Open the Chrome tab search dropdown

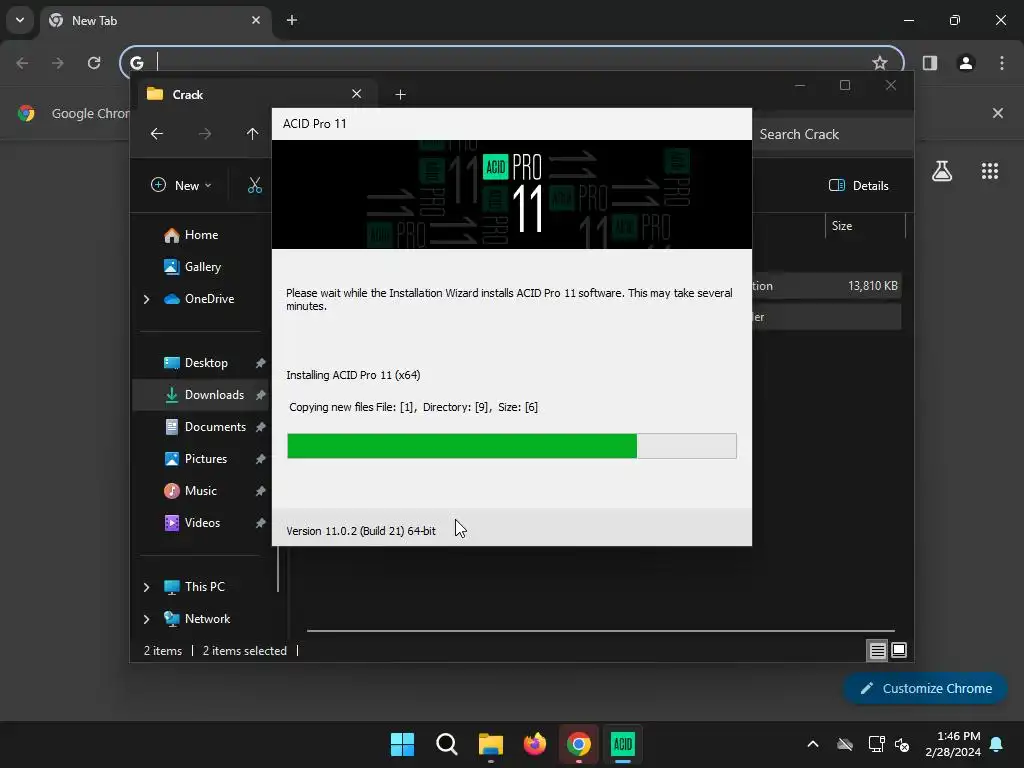[x=20, y=20]
